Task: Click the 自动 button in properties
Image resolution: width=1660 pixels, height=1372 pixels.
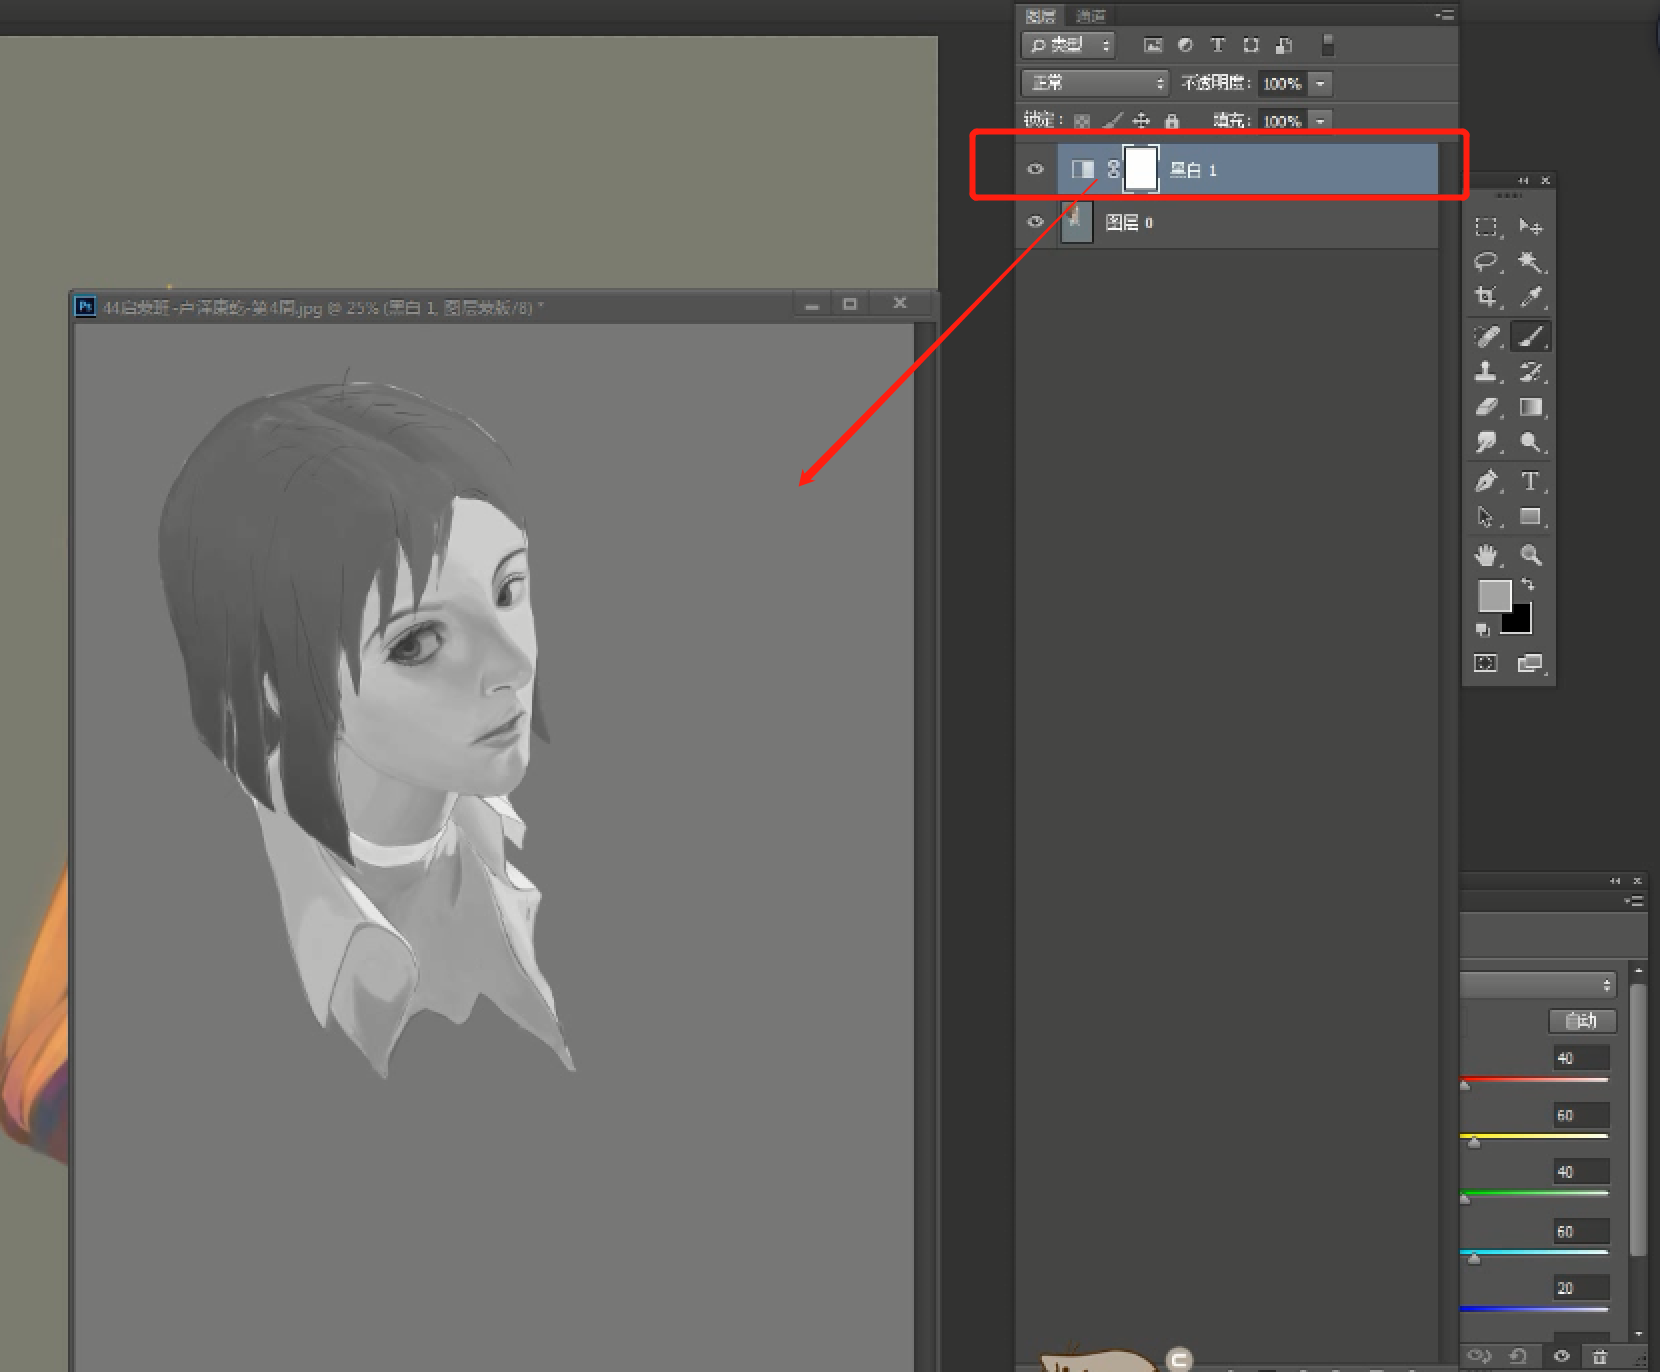Action: (1582, 1020)
